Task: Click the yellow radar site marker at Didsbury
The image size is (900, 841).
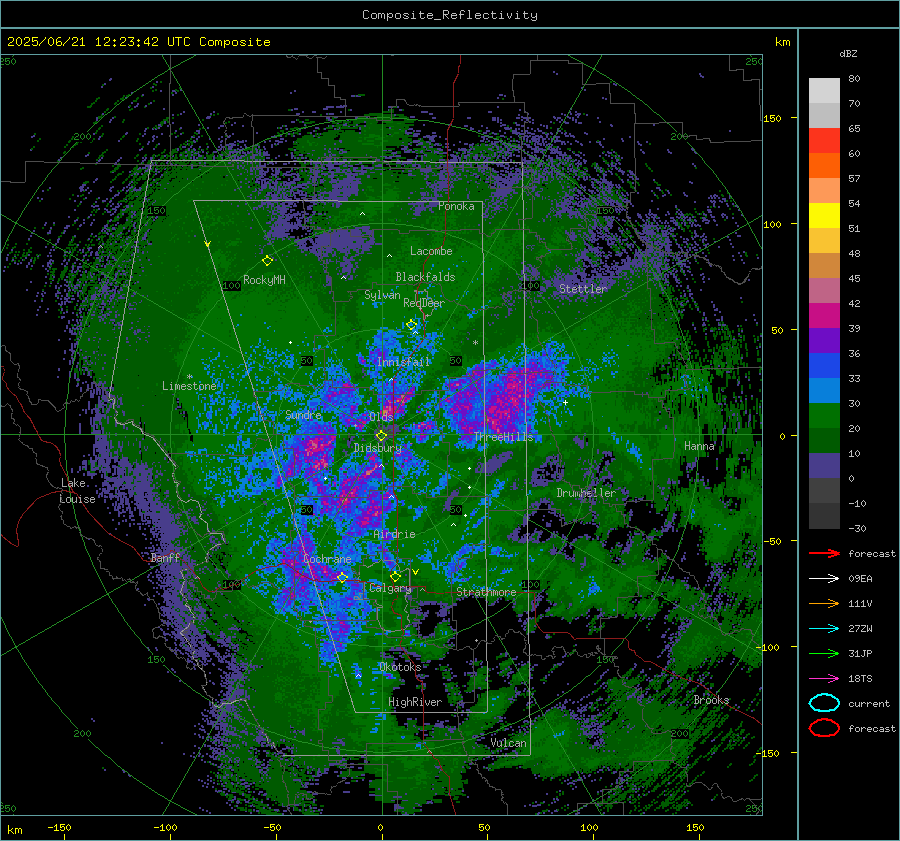Action: pos(381,436)
